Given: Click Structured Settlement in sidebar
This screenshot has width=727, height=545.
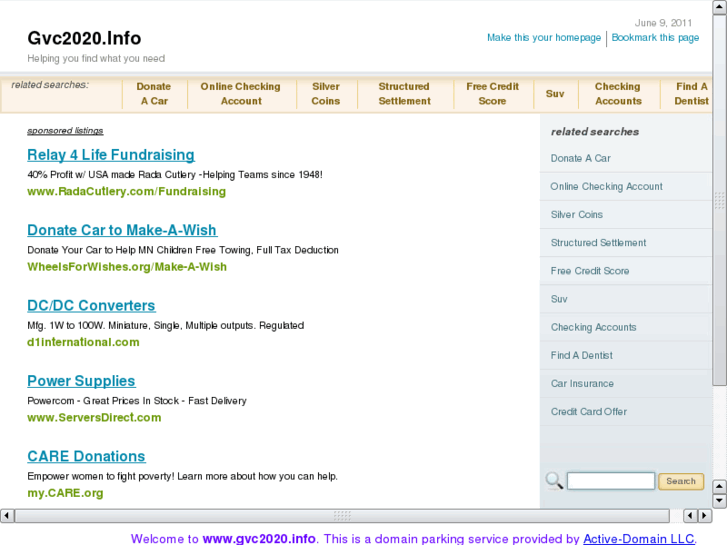Looking at the screenshot, I should 598,243.
